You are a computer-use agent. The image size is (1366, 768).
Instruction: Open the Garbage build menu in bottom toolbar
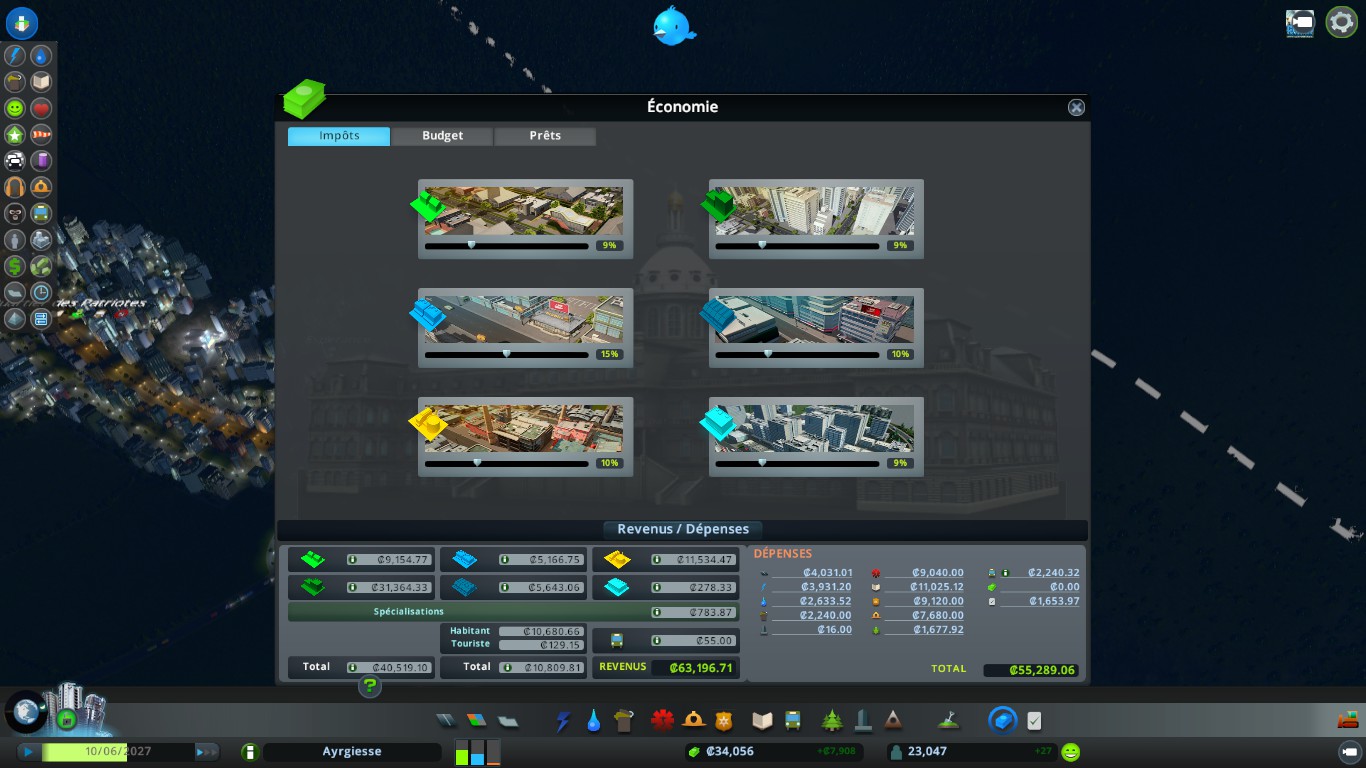pyautogui.click(x=624, y=720)
